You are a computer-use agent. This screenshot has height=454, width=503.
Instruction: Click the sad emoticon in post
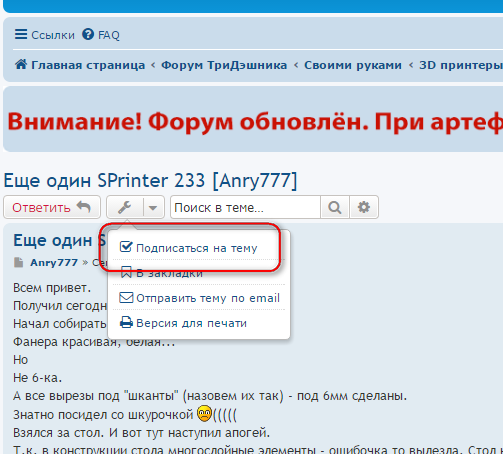(204, 414)
